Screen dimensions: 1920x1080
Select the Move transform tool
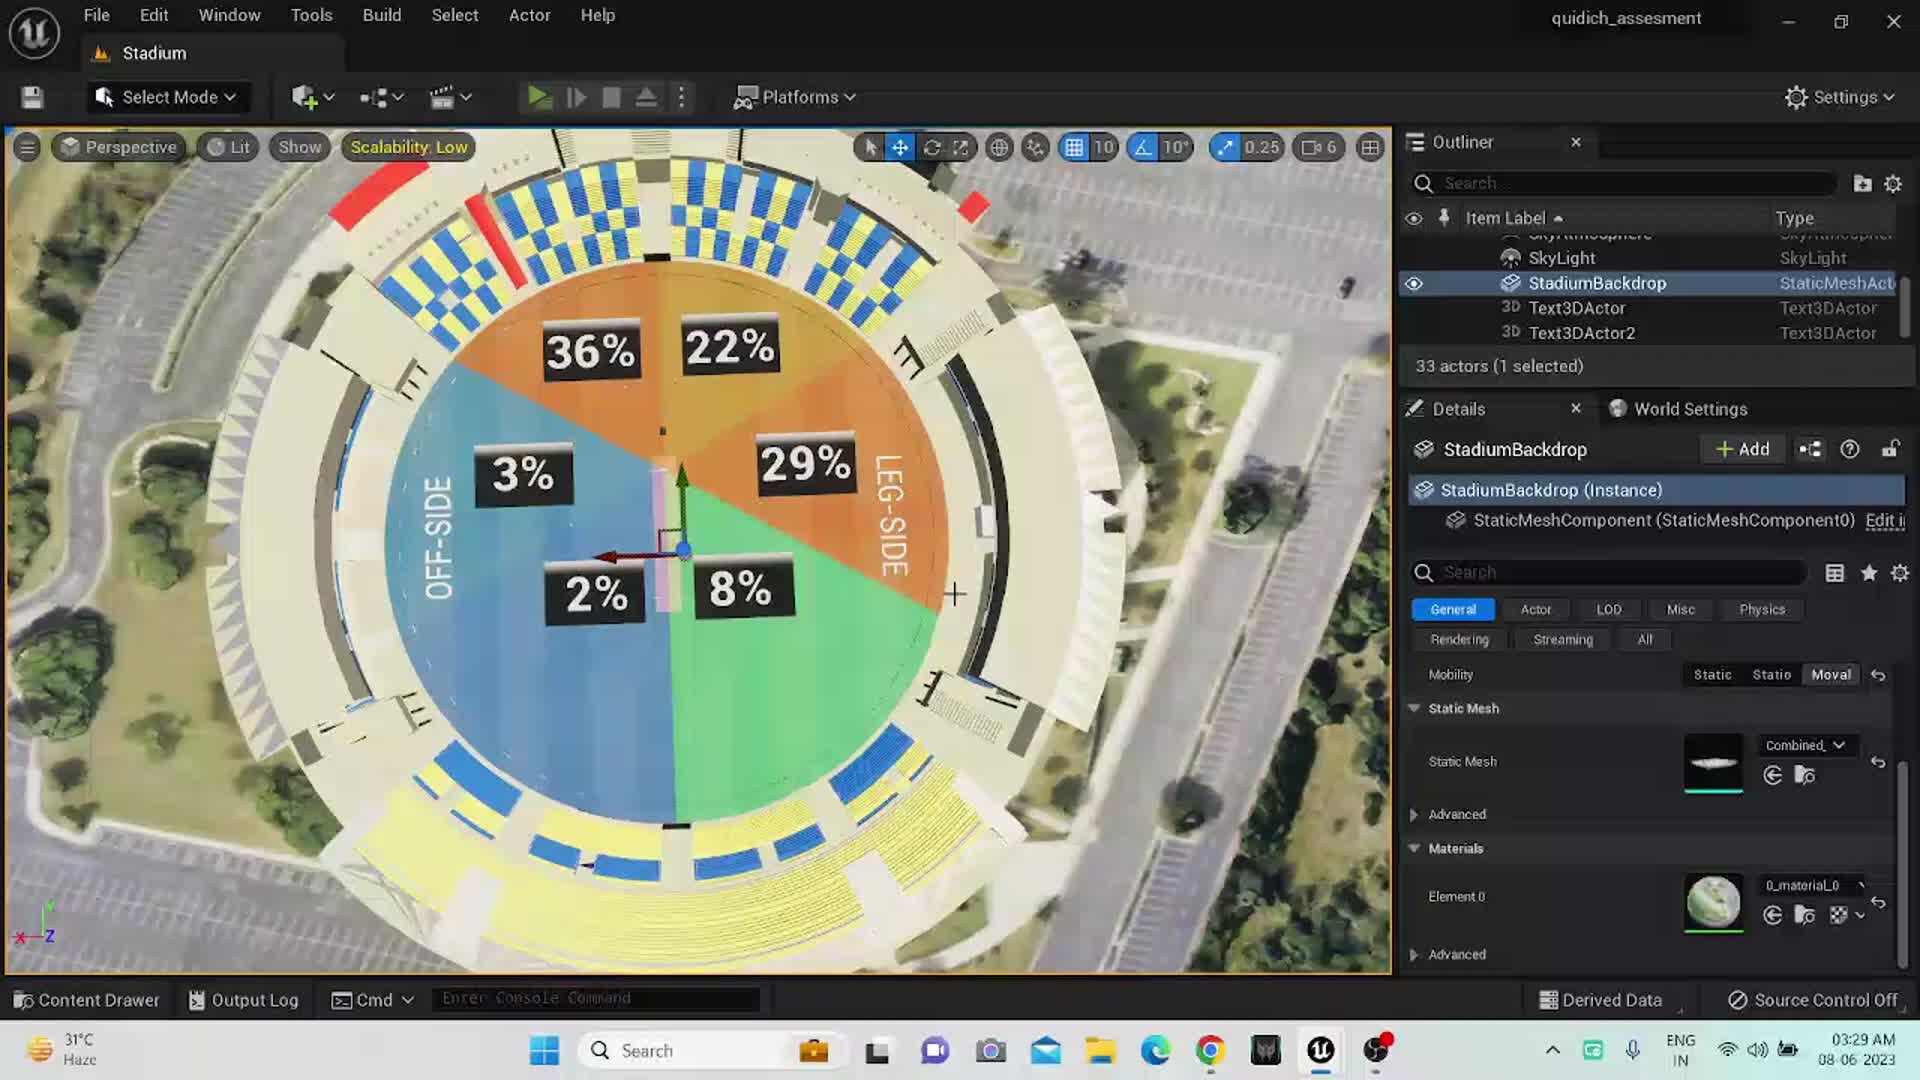tap(899, 147)
